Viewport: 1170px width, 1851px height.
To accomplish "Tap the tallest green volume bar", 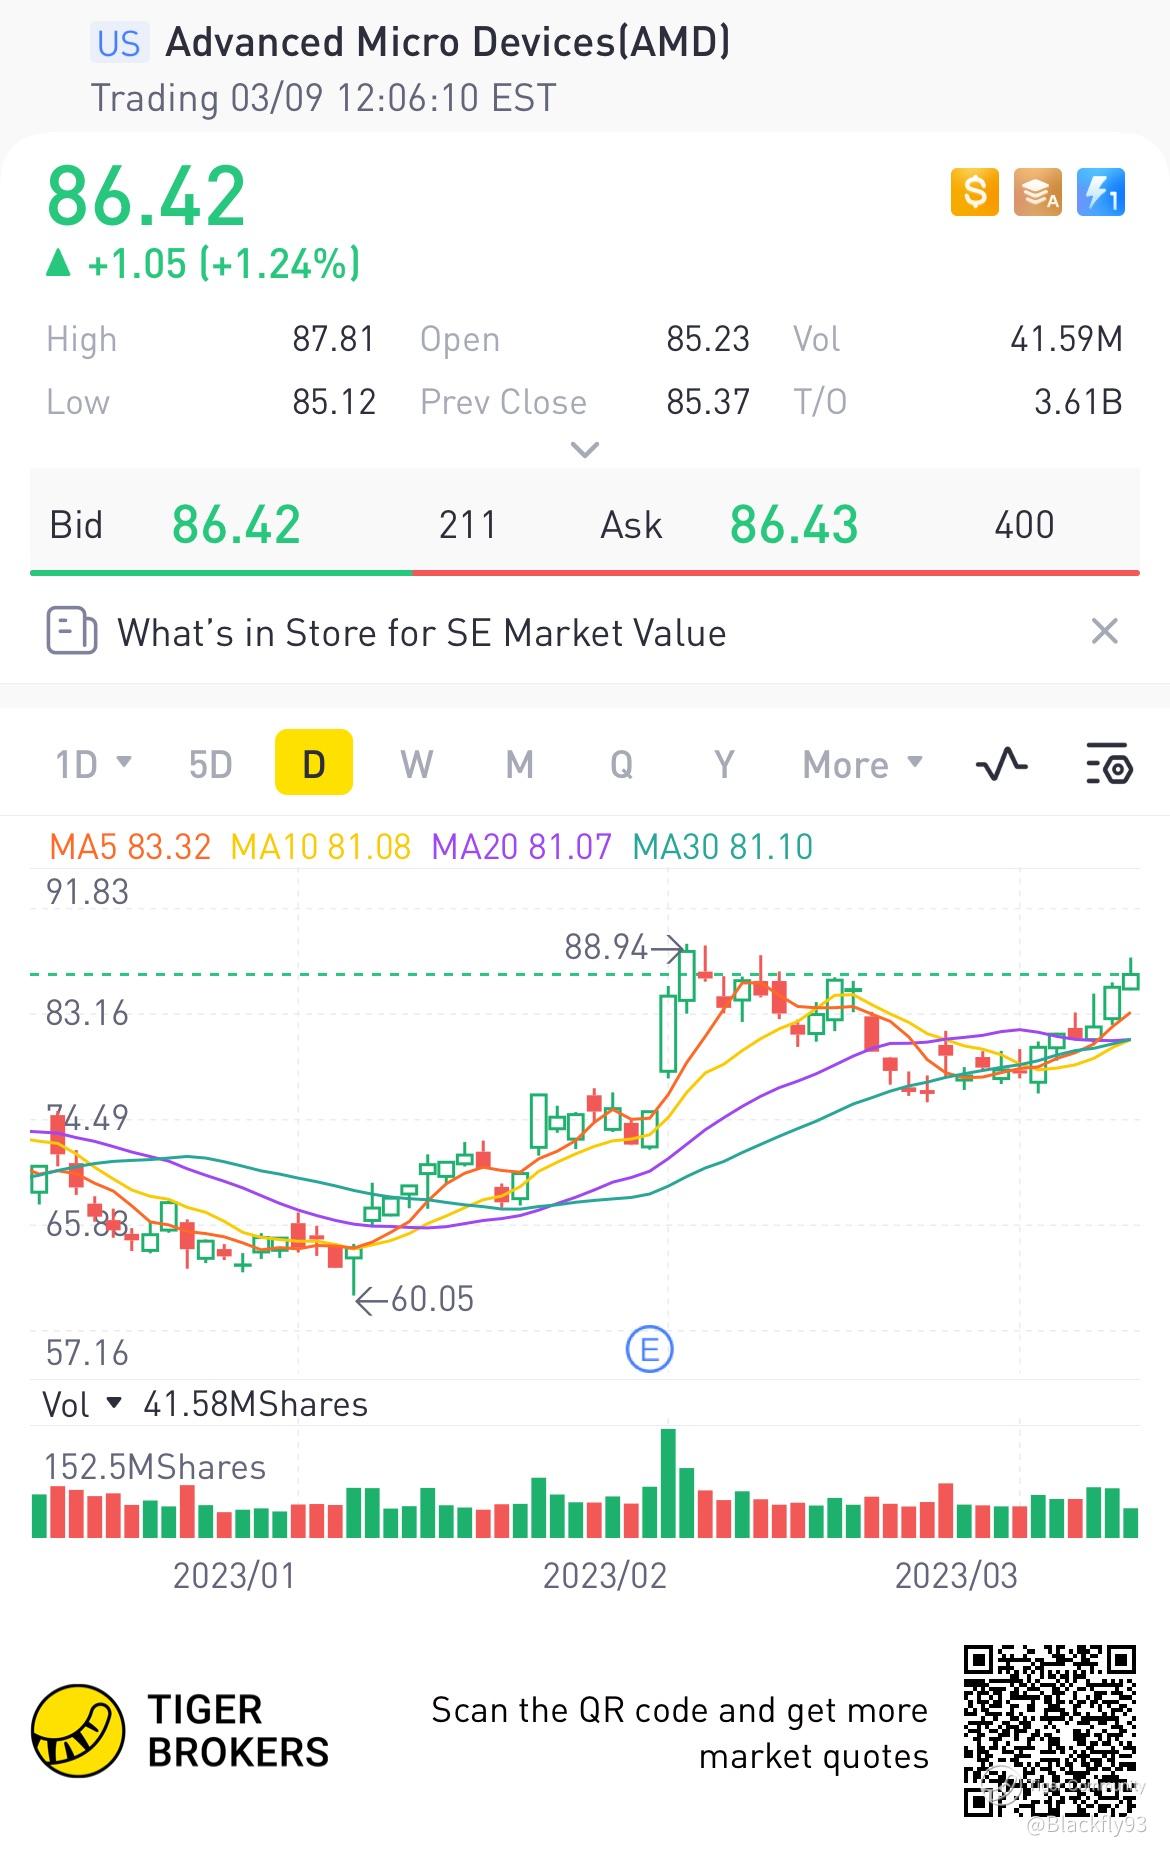I will [x=669, y=1483].
